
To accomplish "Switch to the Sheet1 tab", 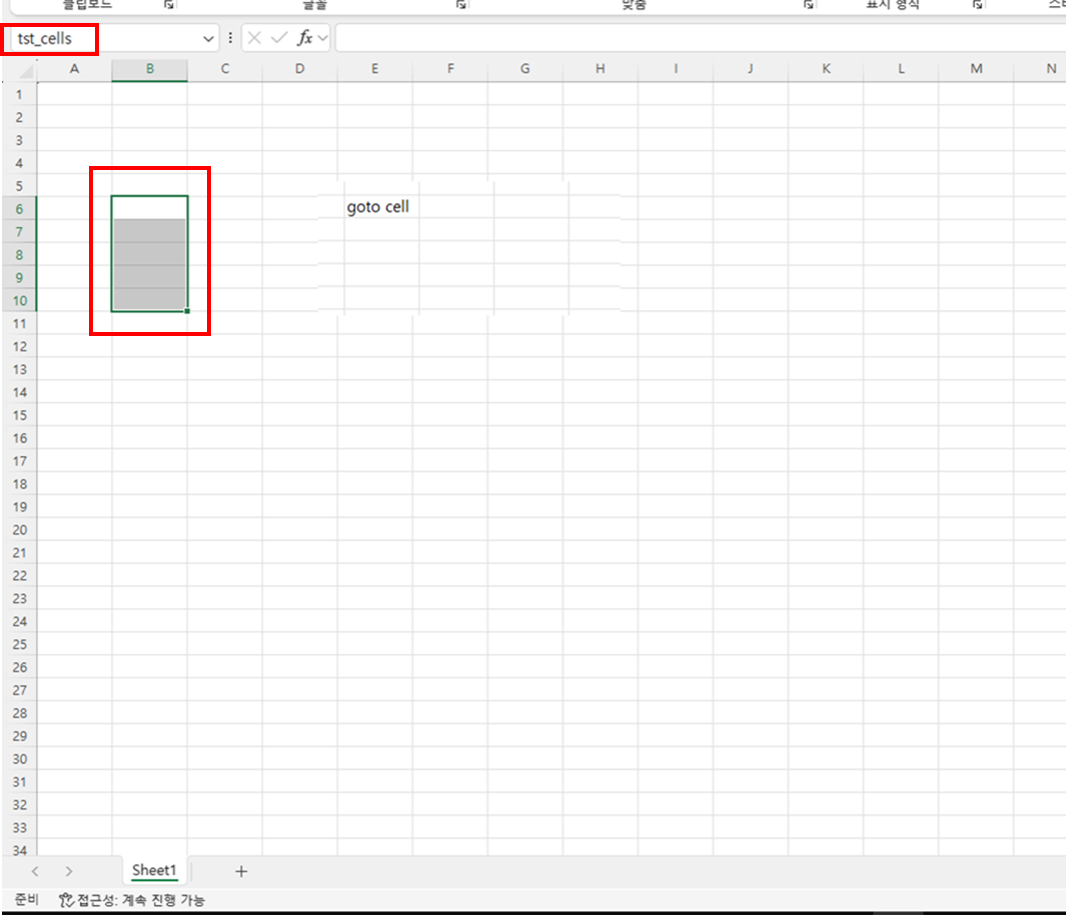I will [x=154, y=870].
